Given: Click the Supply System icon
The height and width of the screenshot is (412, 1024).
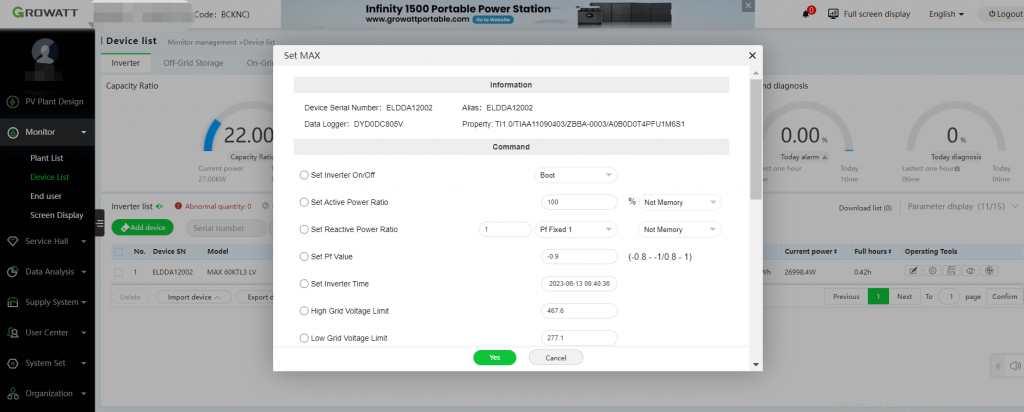Looking at the screenshot, I should pos(12,302).
